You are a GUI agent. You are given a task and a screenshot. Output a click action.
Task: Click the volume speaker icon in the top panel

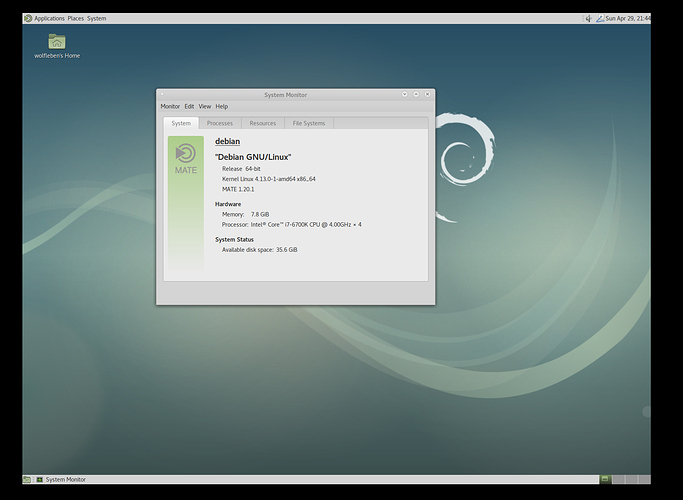point(588,18)
